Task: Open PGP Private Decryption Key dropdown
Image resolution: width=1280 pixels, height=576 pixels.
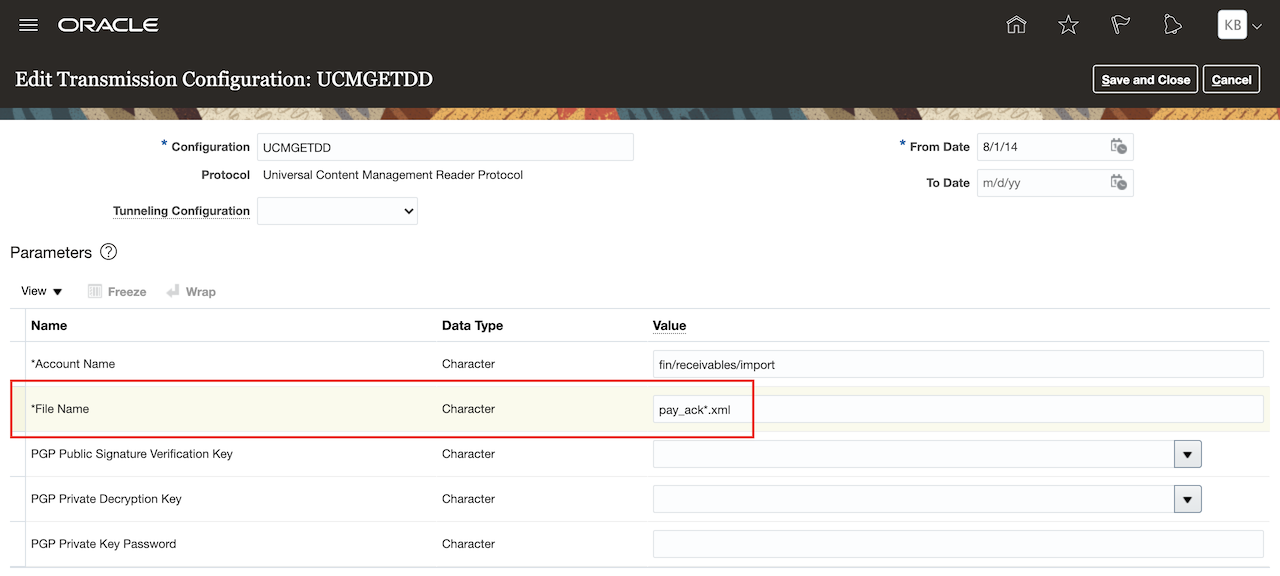Action: 1187,500
